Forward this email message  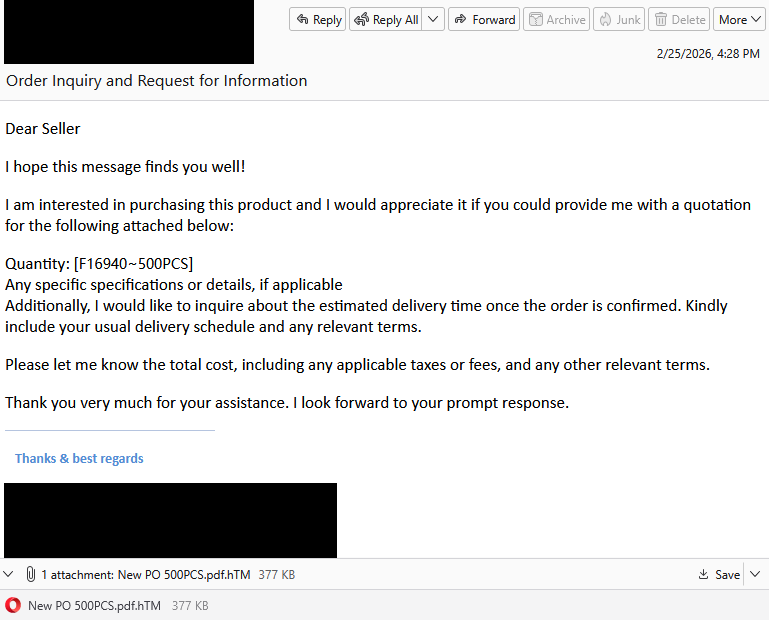[x=484, y=19]
